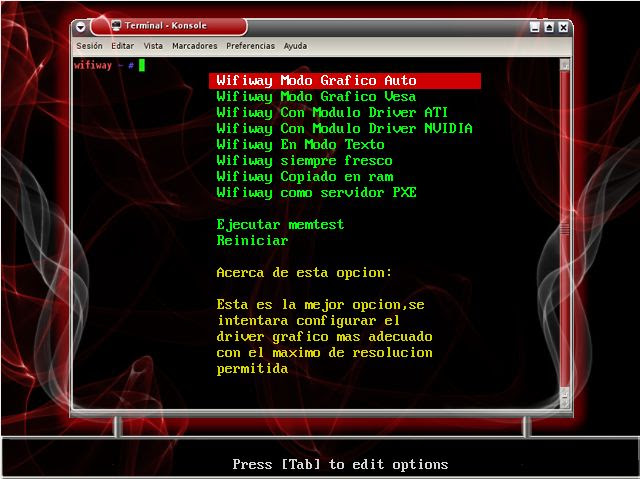Minimize the Konsole window

pyautogui.click(x=535, y=27)
